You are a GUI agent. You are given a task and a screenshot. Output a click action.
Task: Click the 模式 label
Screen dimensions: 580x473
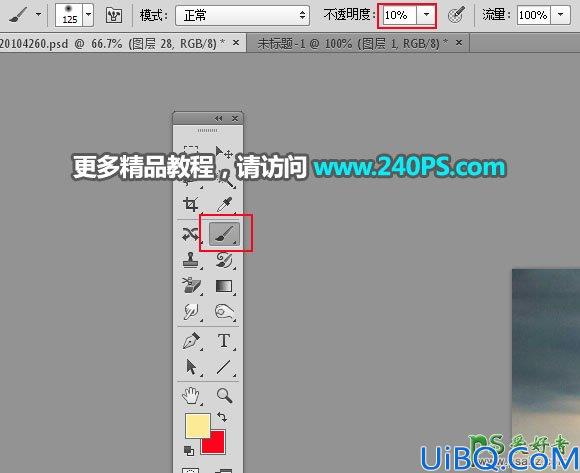pyautogui.click(x=153, y=15)
